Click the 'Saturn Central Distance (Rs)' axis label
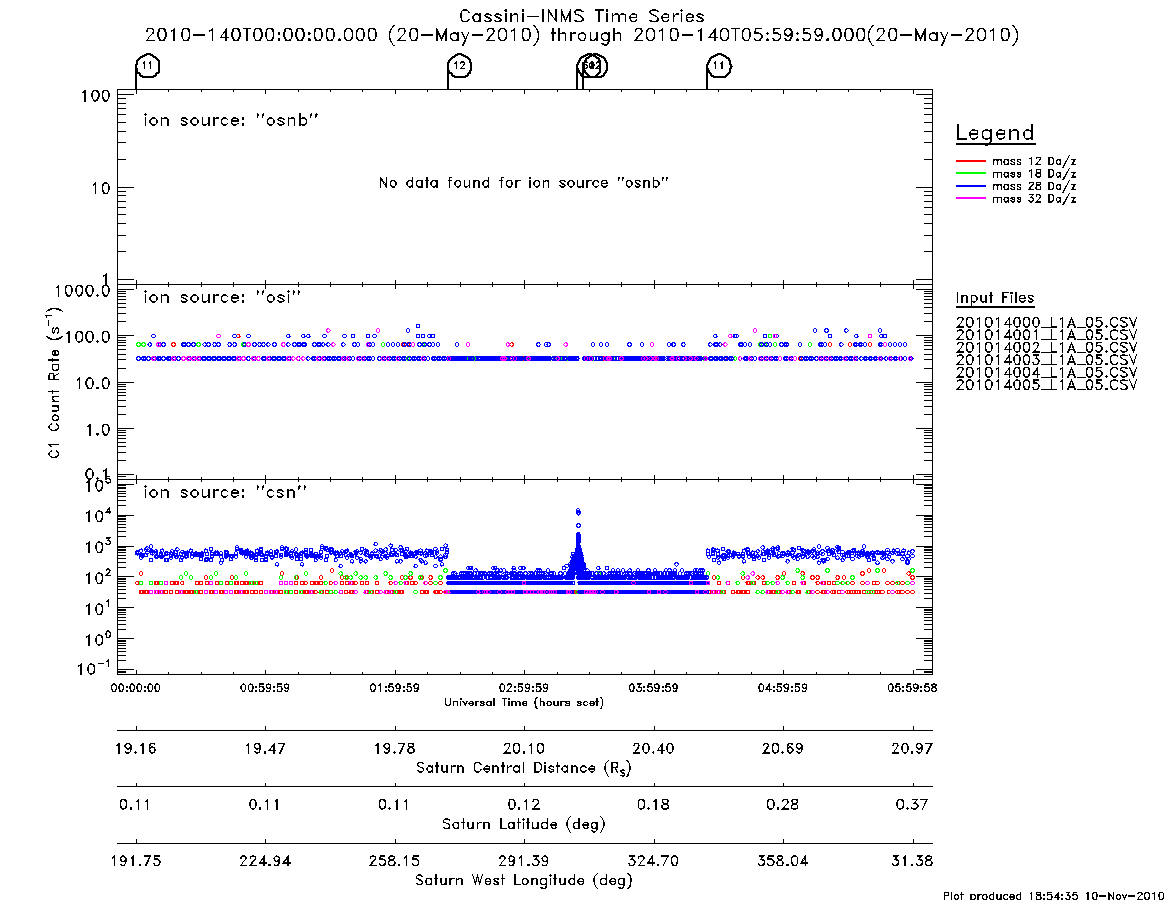1165x900 pixels. 524,768
